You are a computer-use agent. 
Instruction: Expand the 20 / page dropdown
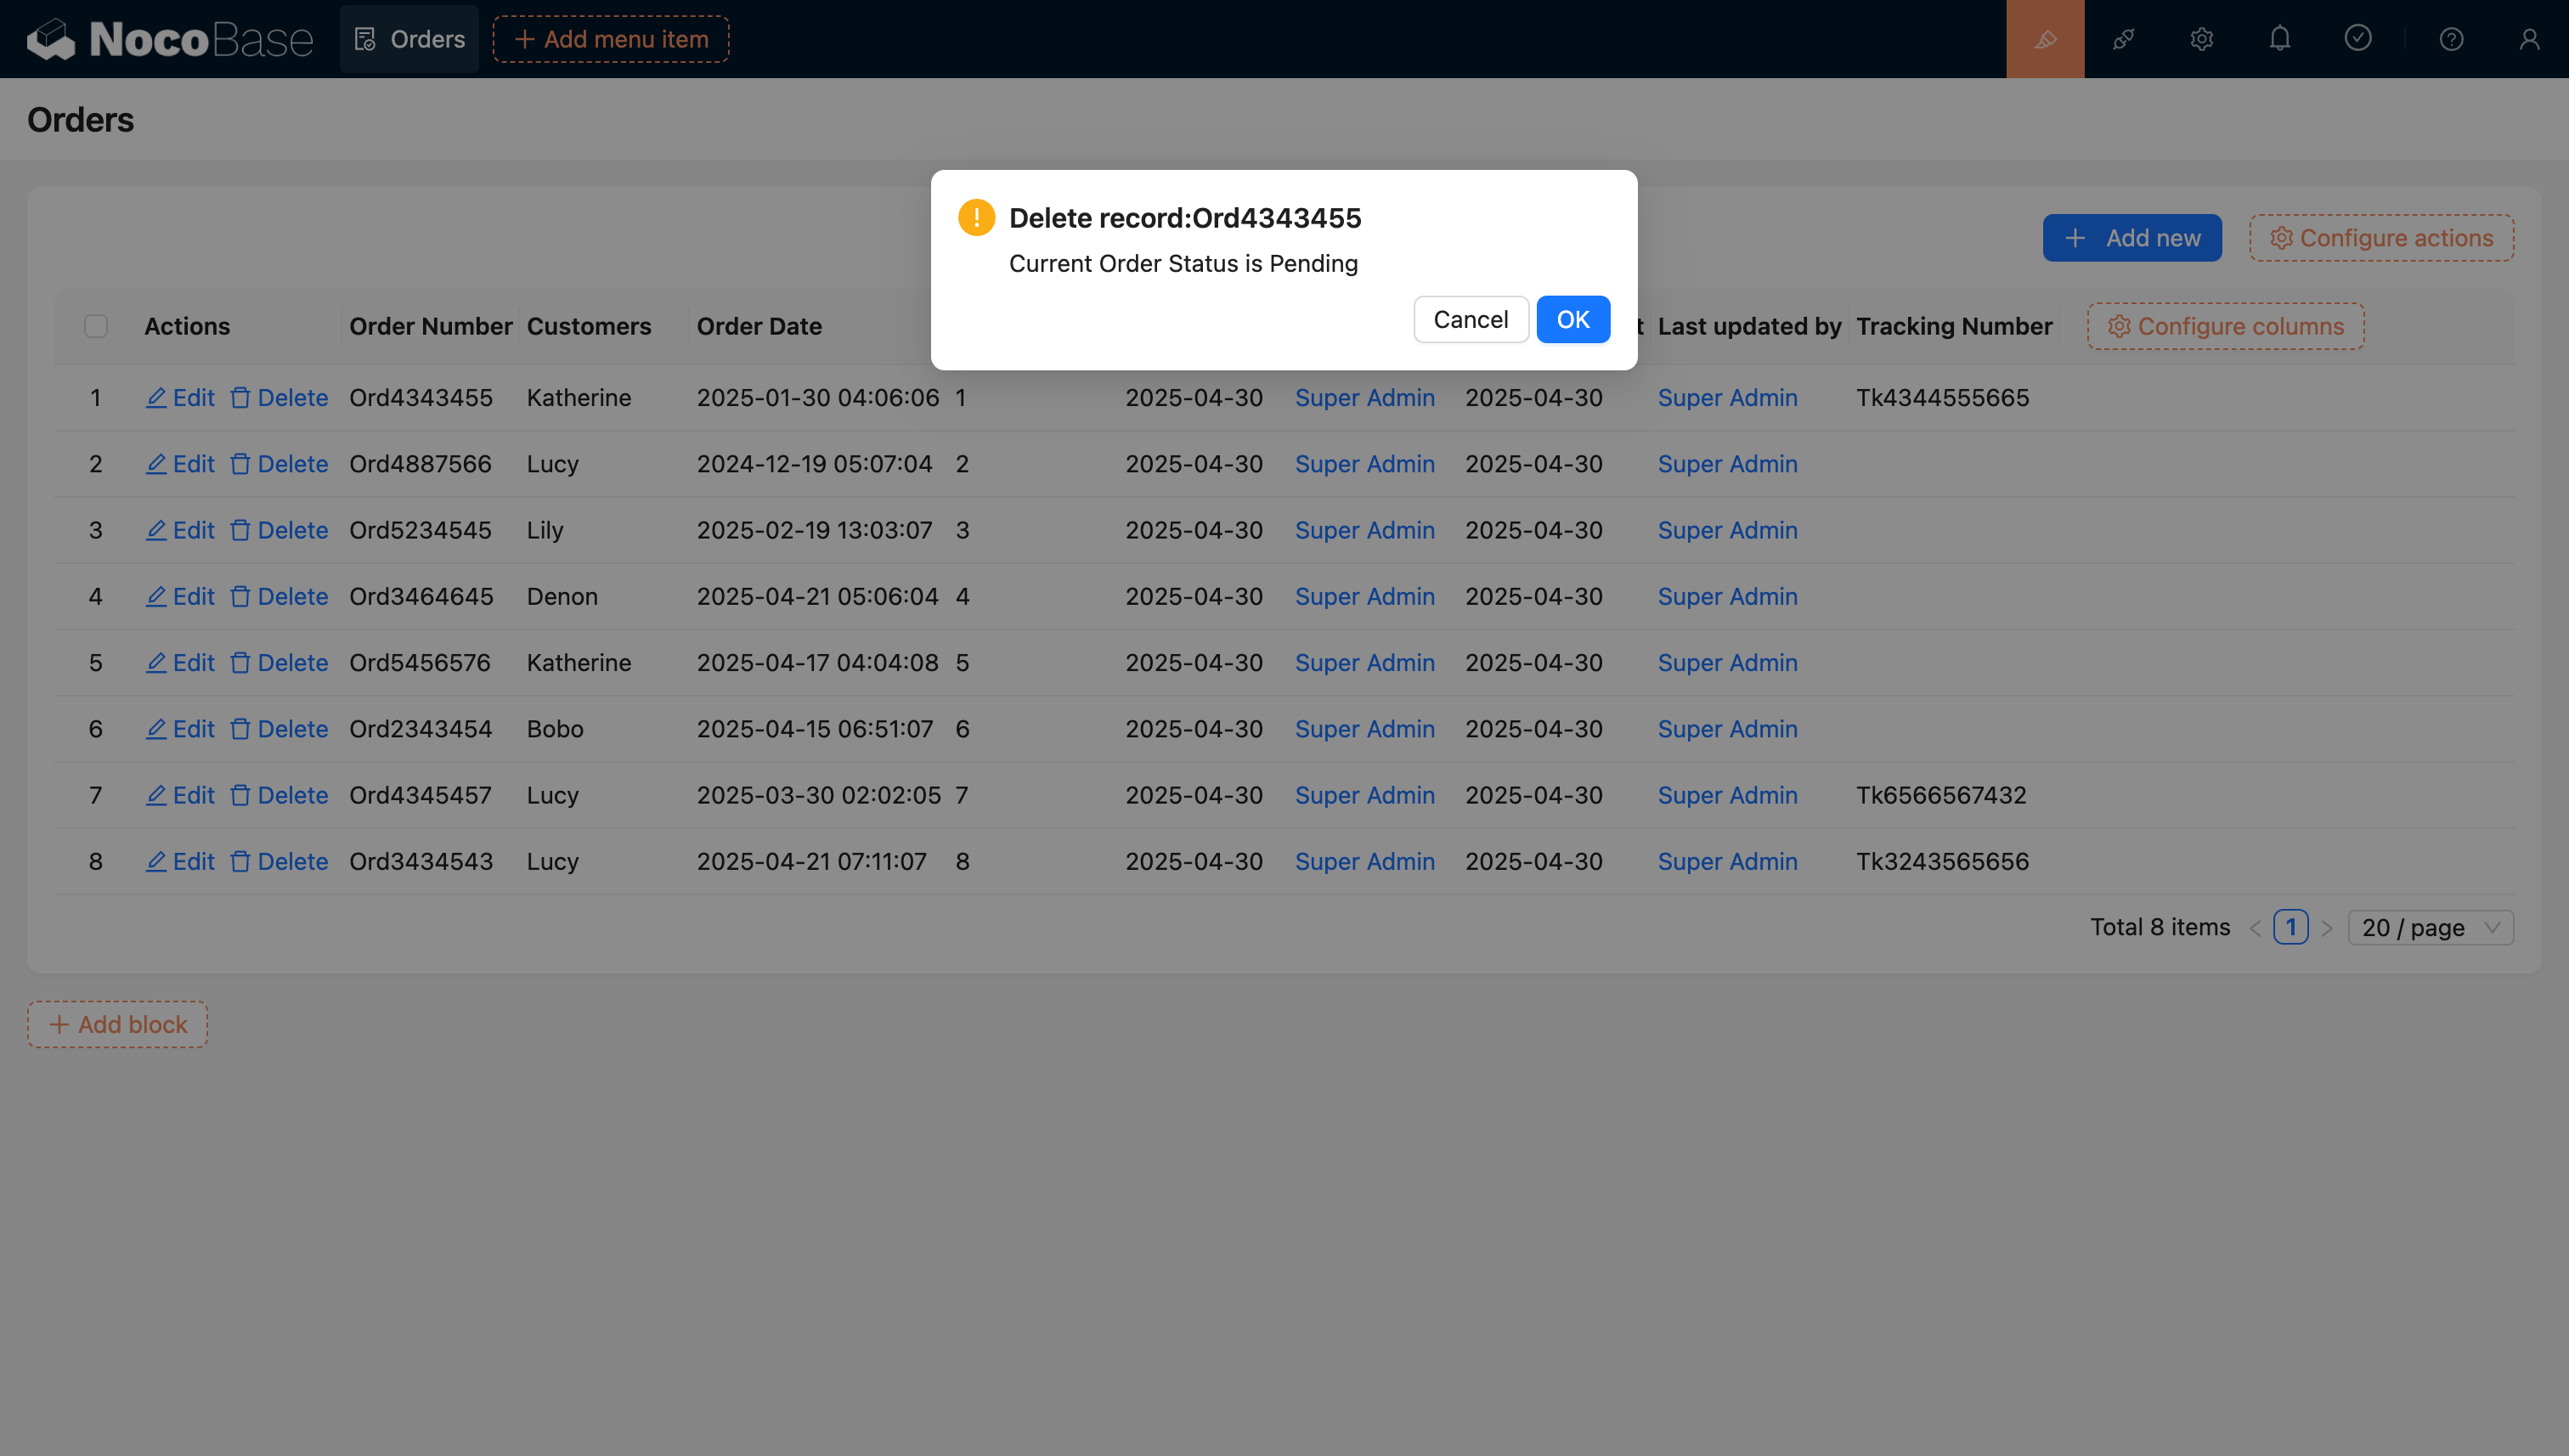tap(2430, 927)
